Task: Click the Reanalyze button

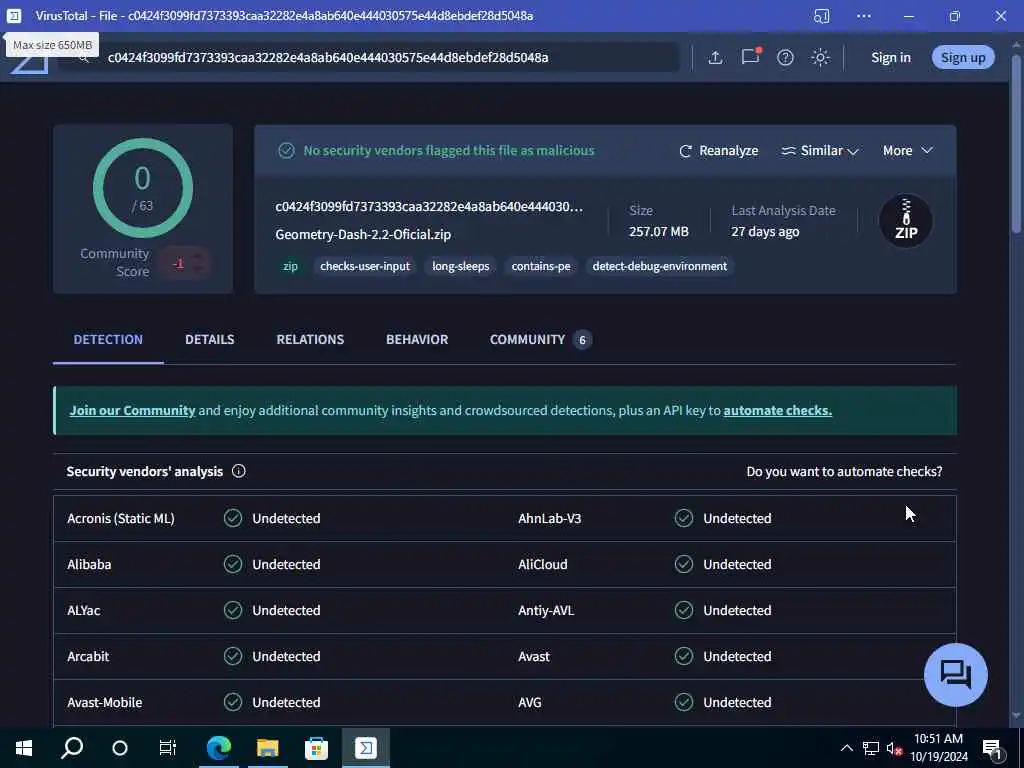Action: click(719, 151)
